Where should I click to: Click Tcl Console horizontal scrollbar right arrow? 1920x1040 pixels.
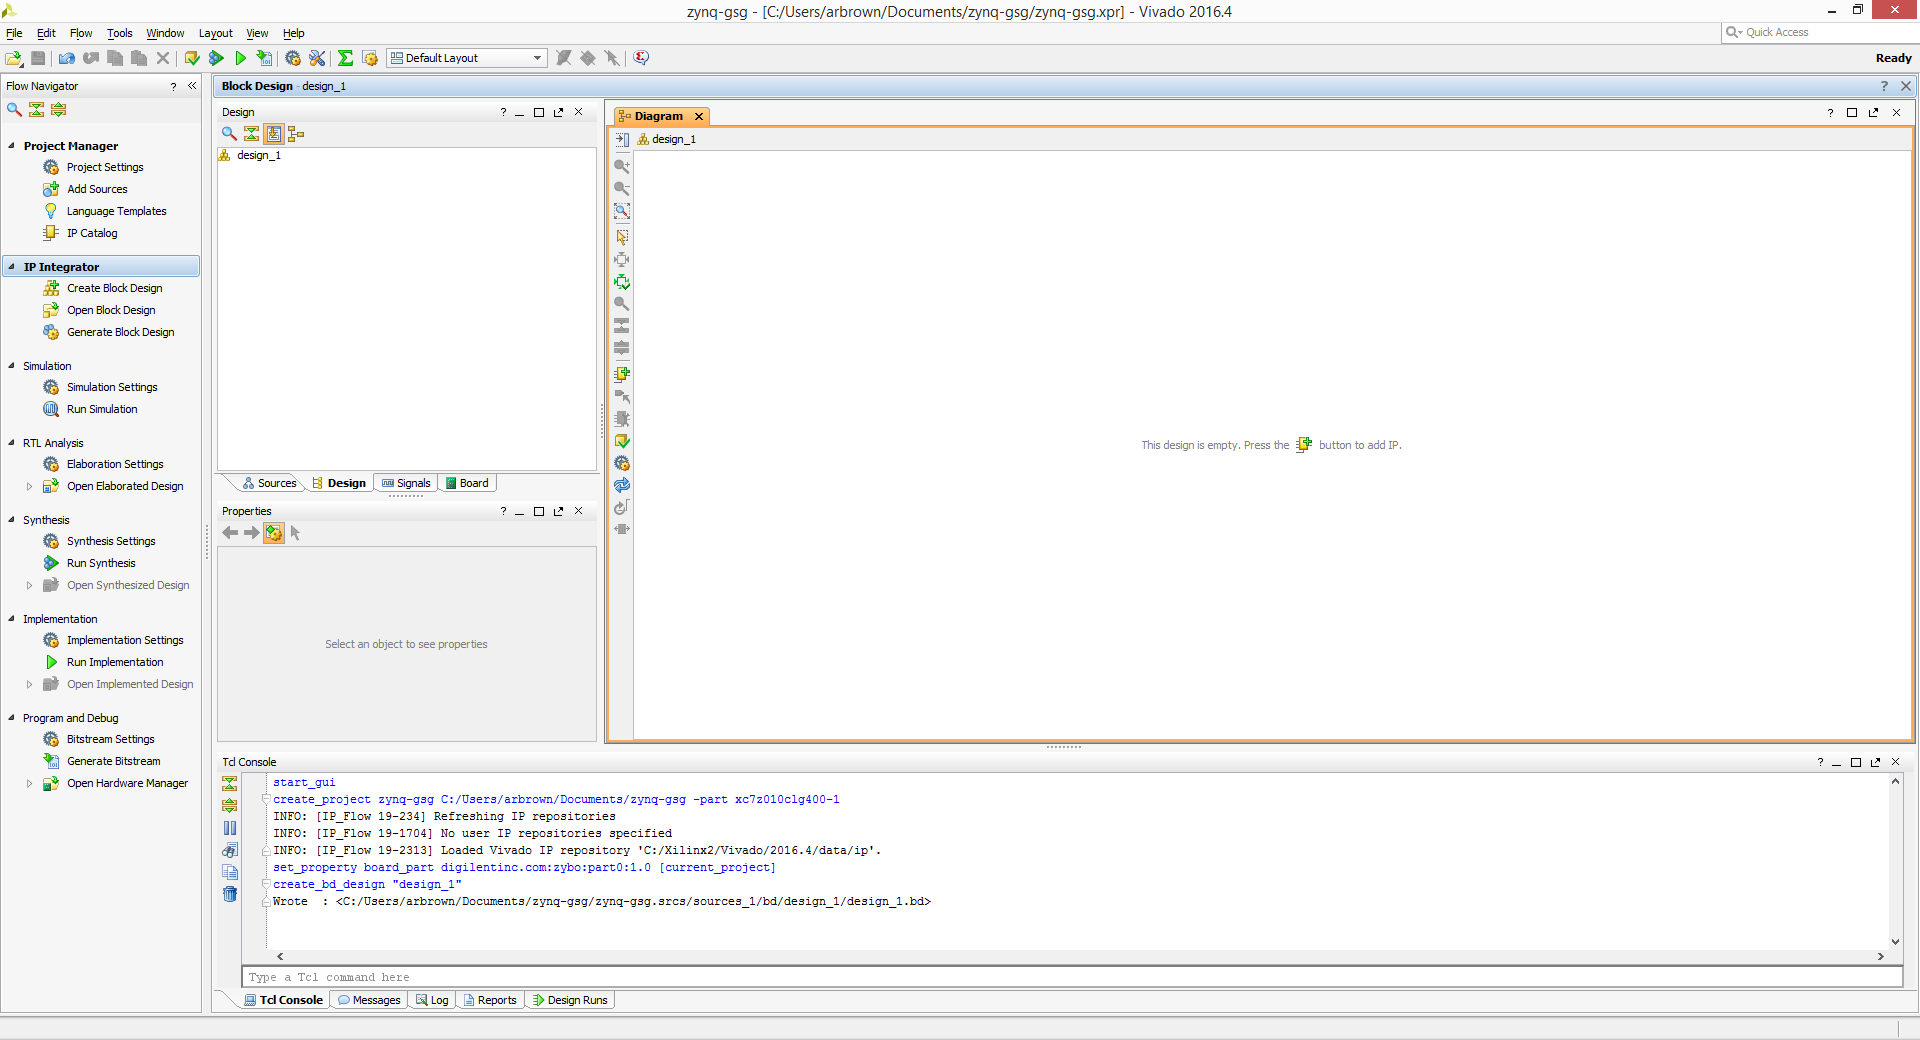coord(1881,957)
